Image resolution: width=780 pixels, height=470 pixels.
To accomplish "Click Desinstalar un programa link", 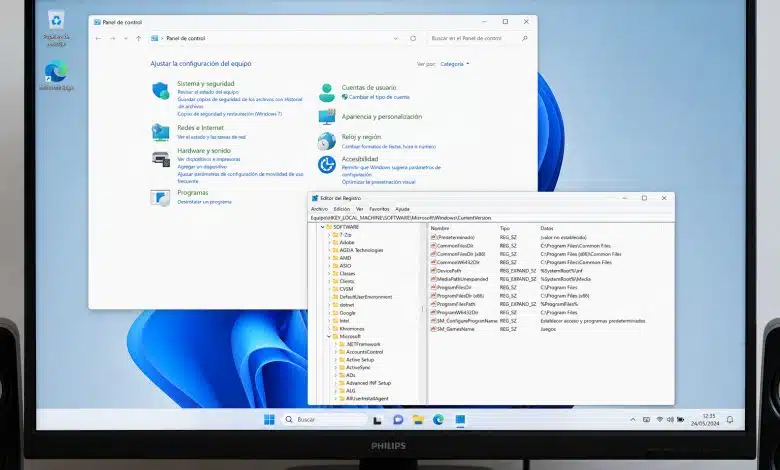I will (204, 202).
